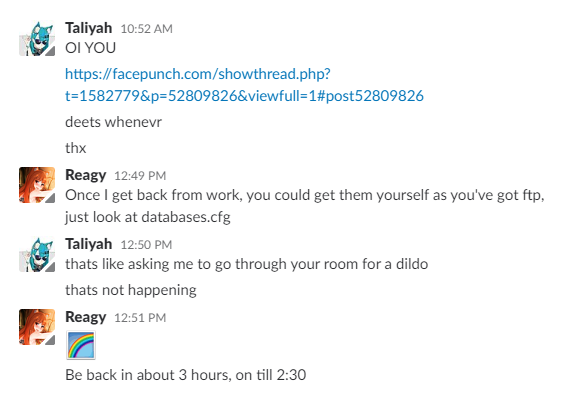
Task: Click the "deets whenevr" message
Action: (113, 122)
